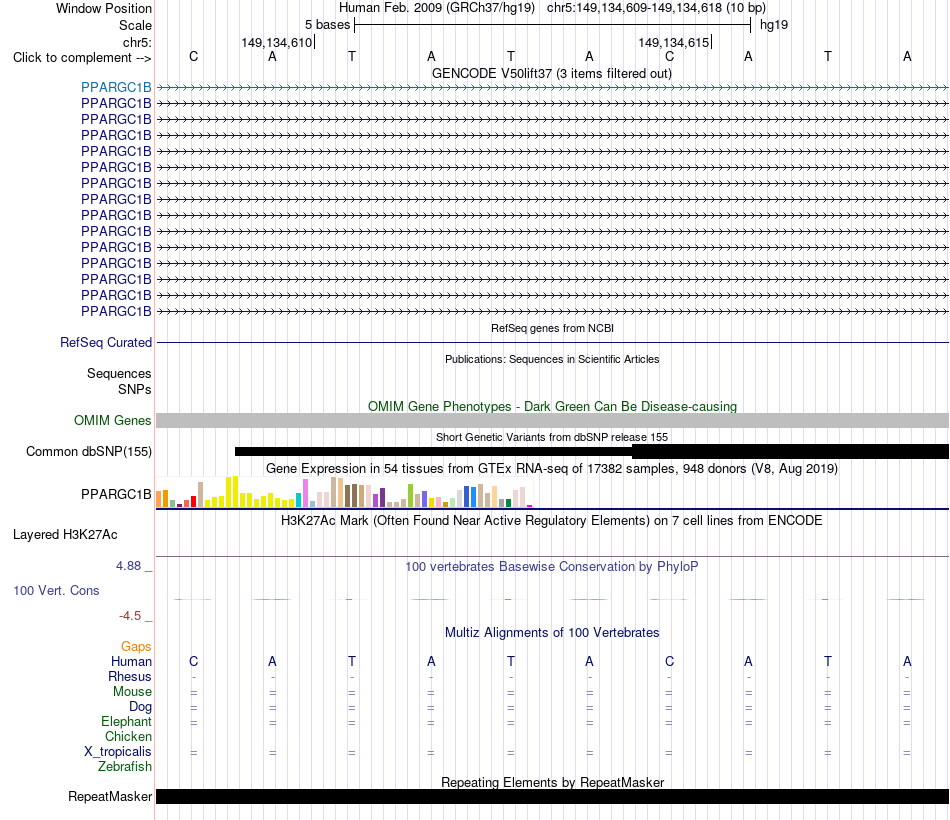The height and width of the screenshot is (820, 950).
Task: Click the black RepeatMasker element bar
Action: coord(552,796)
